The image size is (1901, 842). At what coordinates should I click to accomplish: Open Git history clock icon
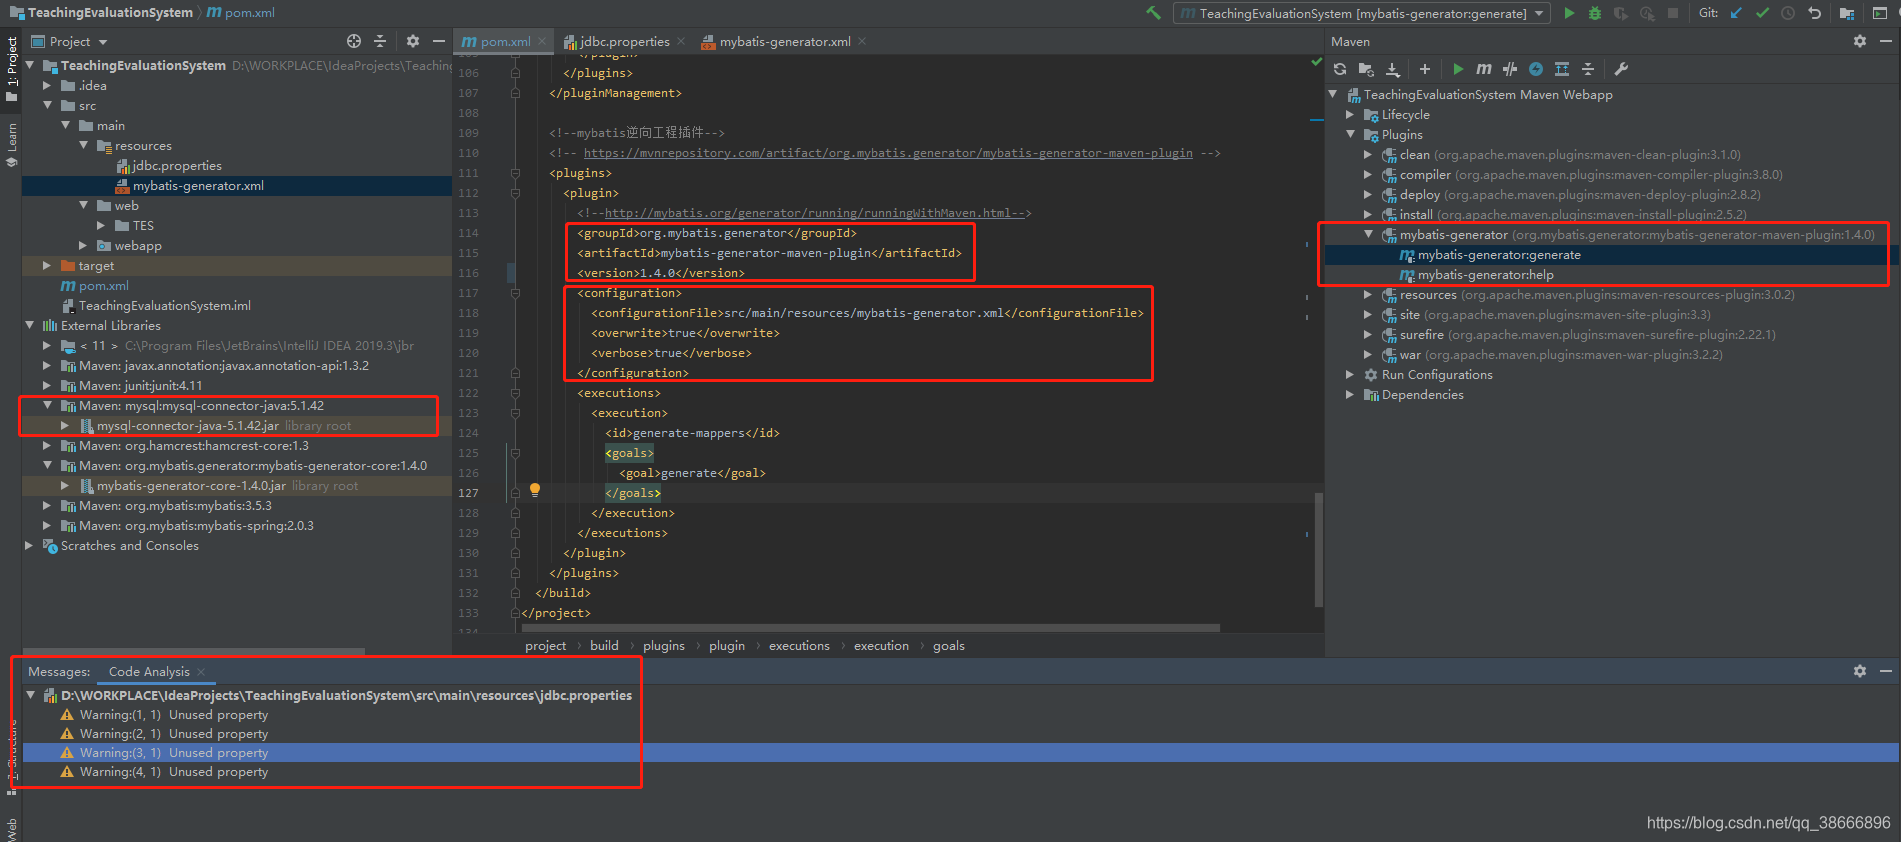point(1788,13)
